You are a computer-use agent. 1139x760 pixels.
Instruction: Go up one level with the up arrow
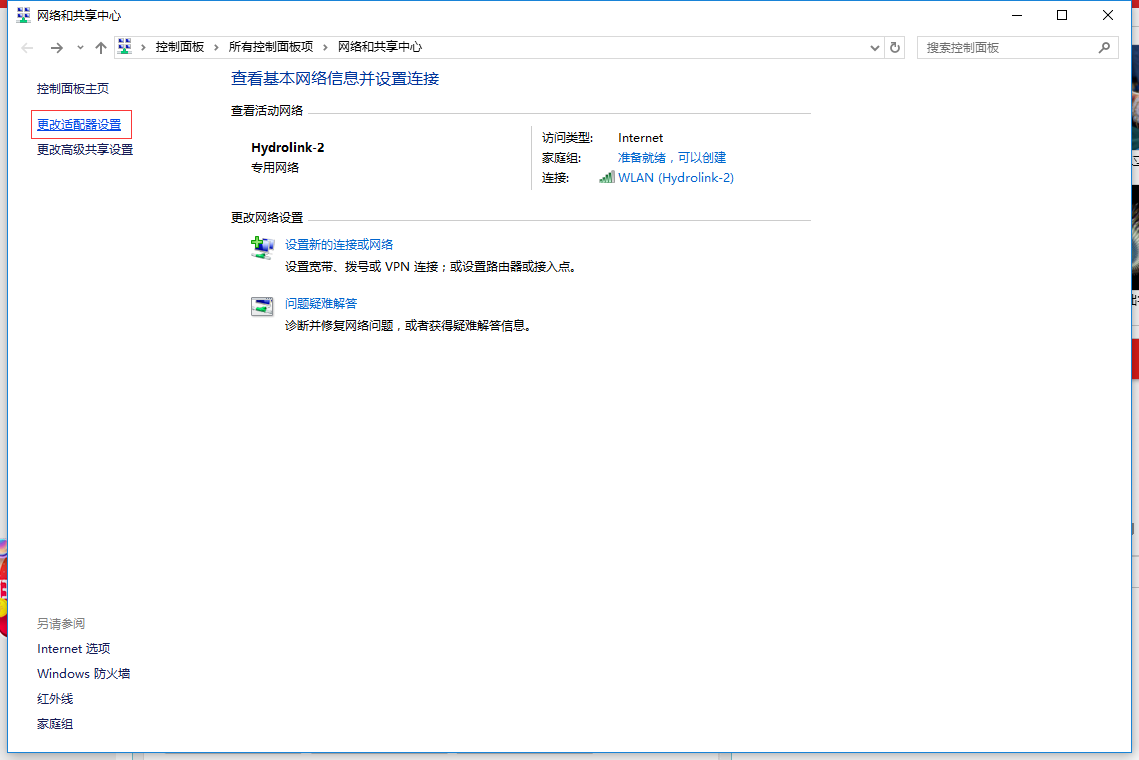point(101,48)
